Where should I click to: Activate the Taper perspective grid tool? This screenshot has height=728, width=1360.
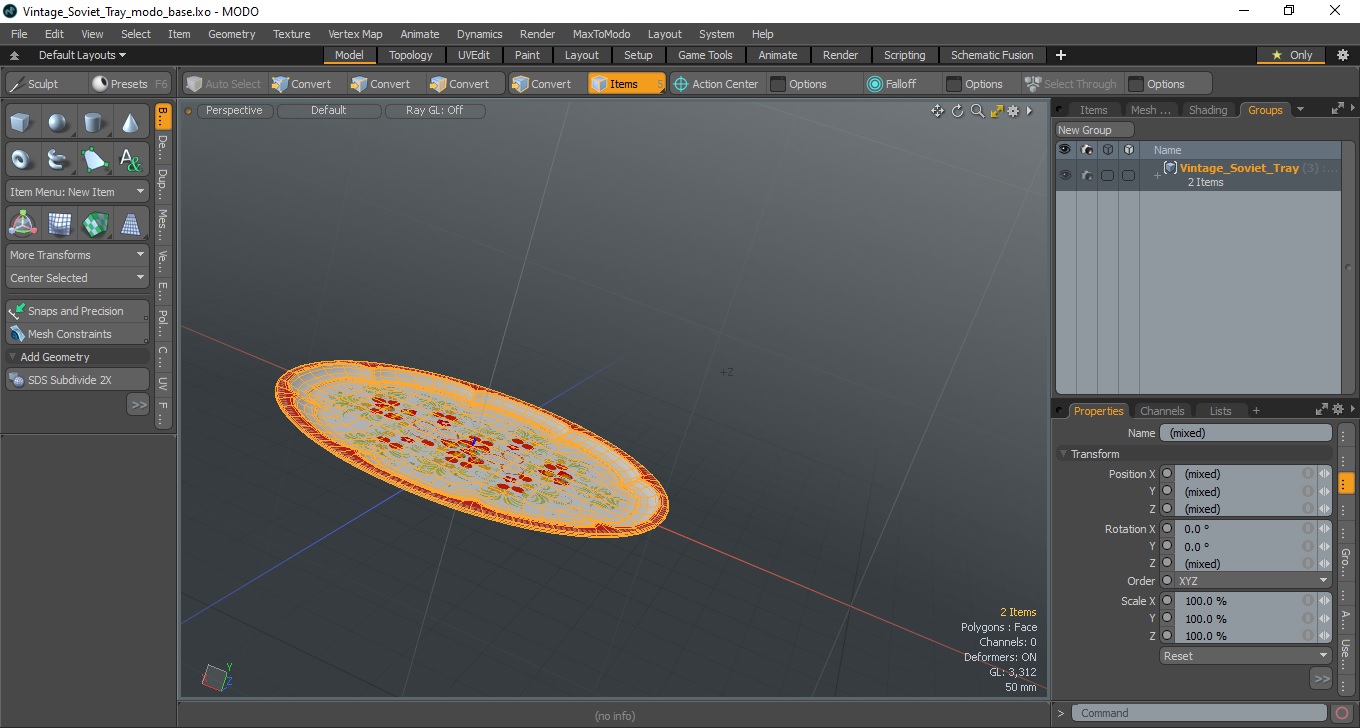(x=131, y=224)
